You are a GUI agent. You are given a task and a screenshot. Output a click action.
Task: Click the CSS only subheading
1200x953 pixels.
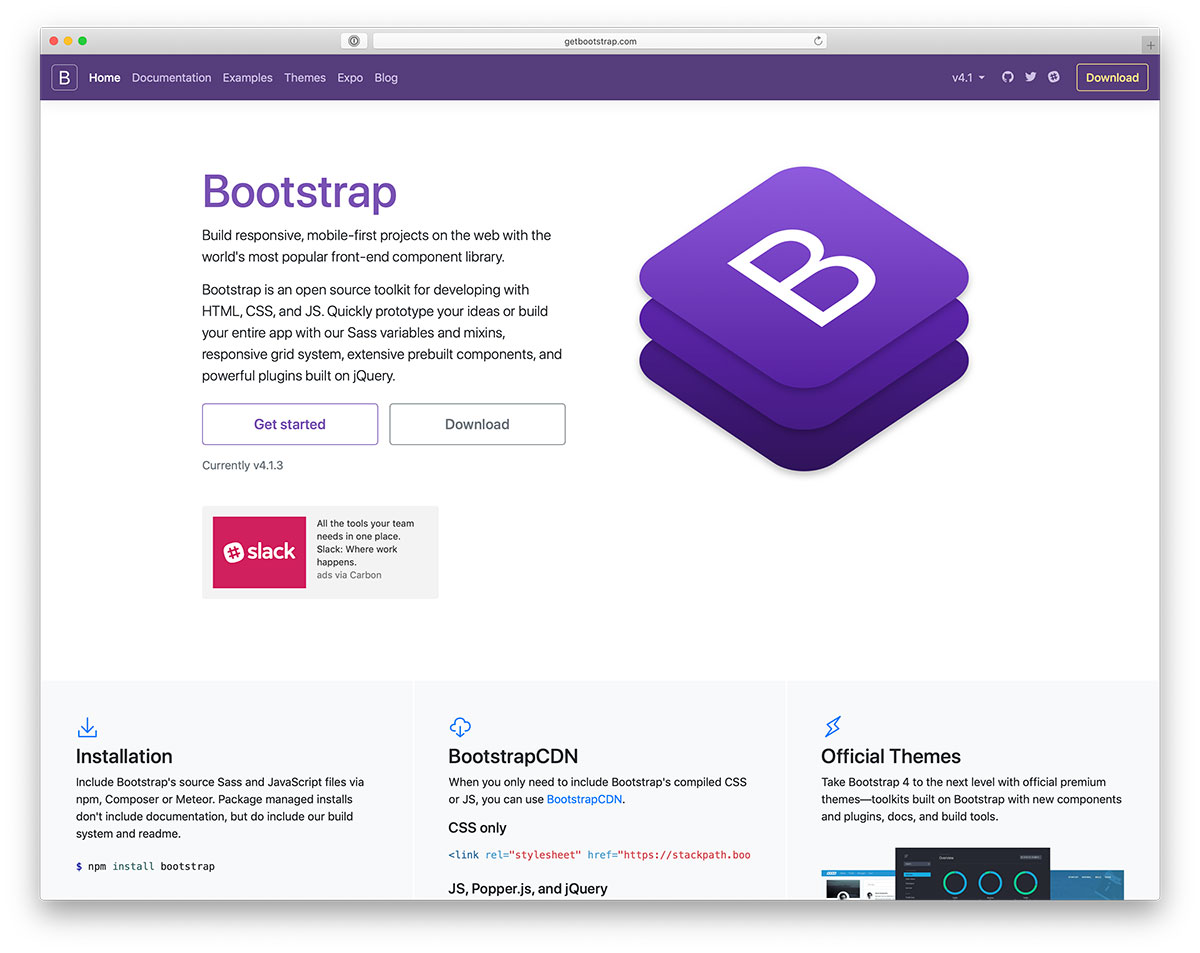tap(478, 828)
